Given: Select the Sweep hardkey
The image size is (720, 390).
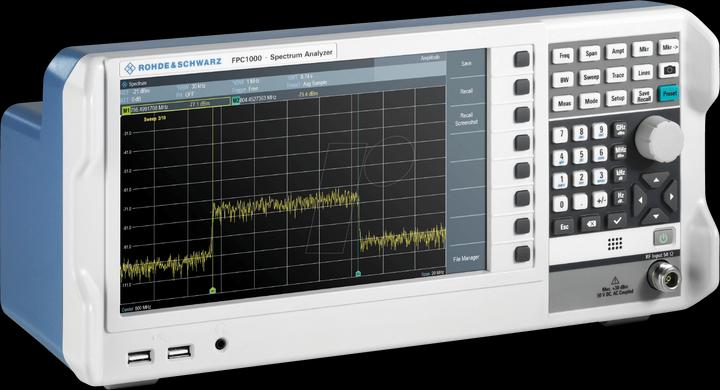Looking at the screenshot, I should (x=591, y=77).
